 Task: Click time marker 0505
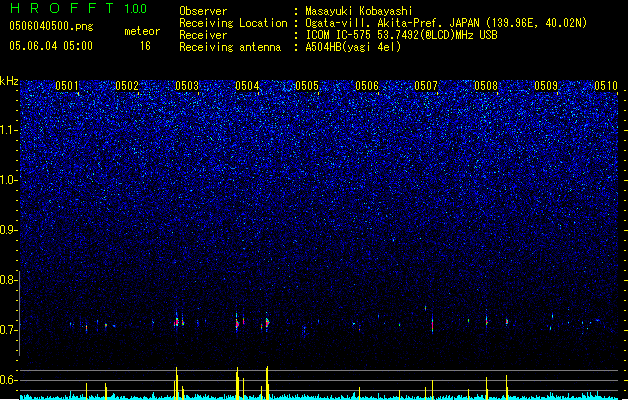click(x=307, y=86)
